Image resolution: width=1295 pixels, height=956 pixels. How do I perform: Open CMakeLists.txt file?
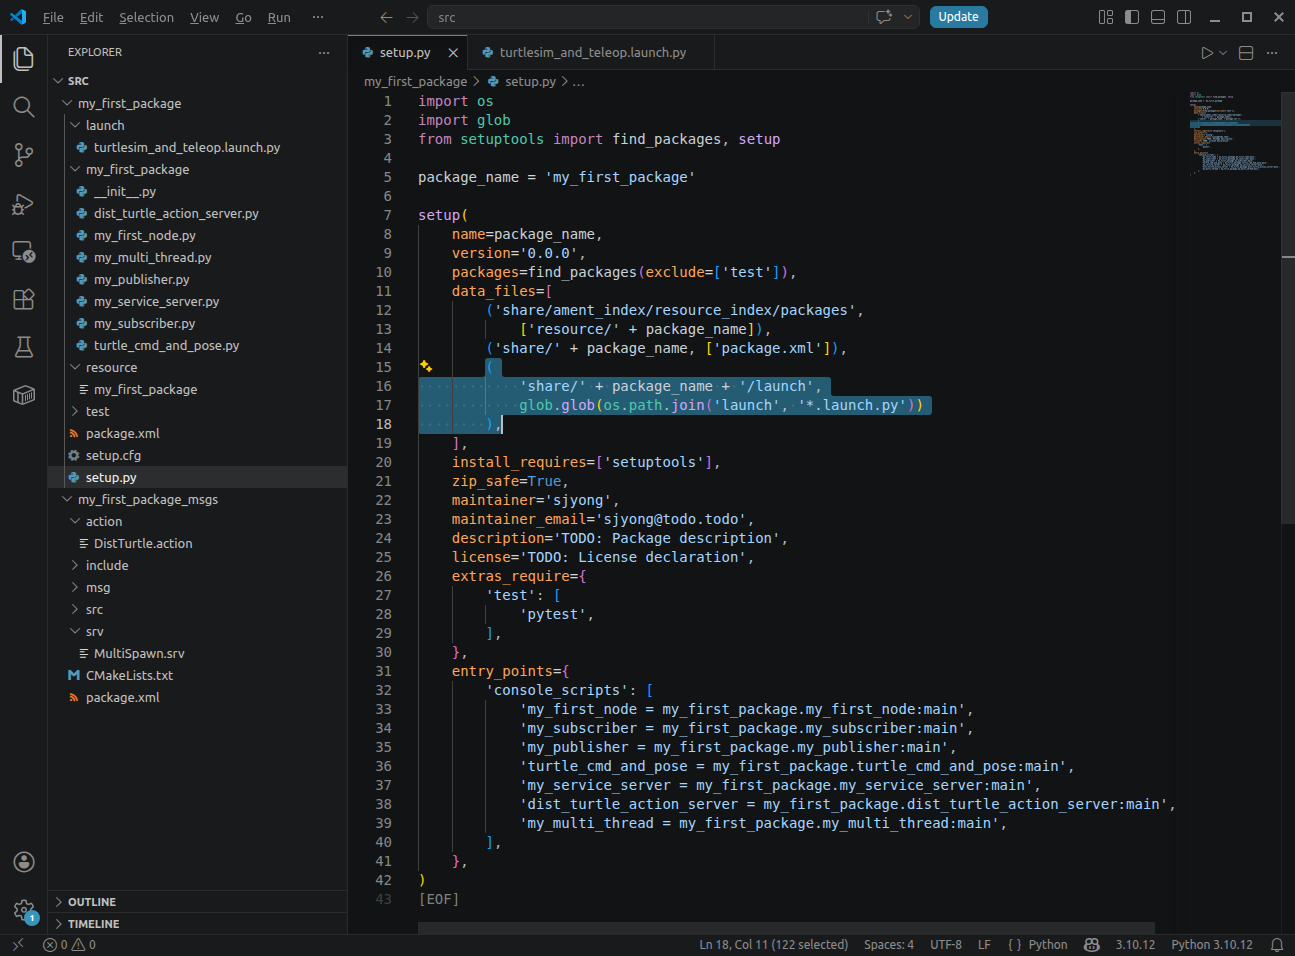129,675
